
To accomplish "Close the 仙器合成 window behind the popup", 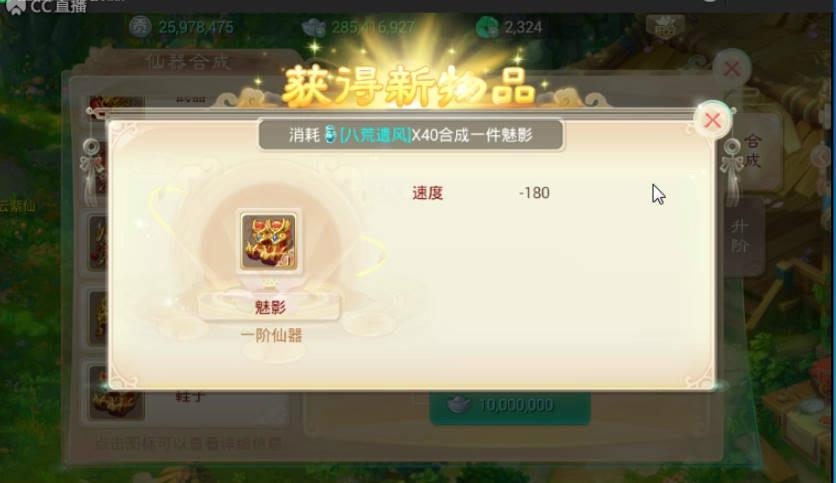I will point(732,68).
